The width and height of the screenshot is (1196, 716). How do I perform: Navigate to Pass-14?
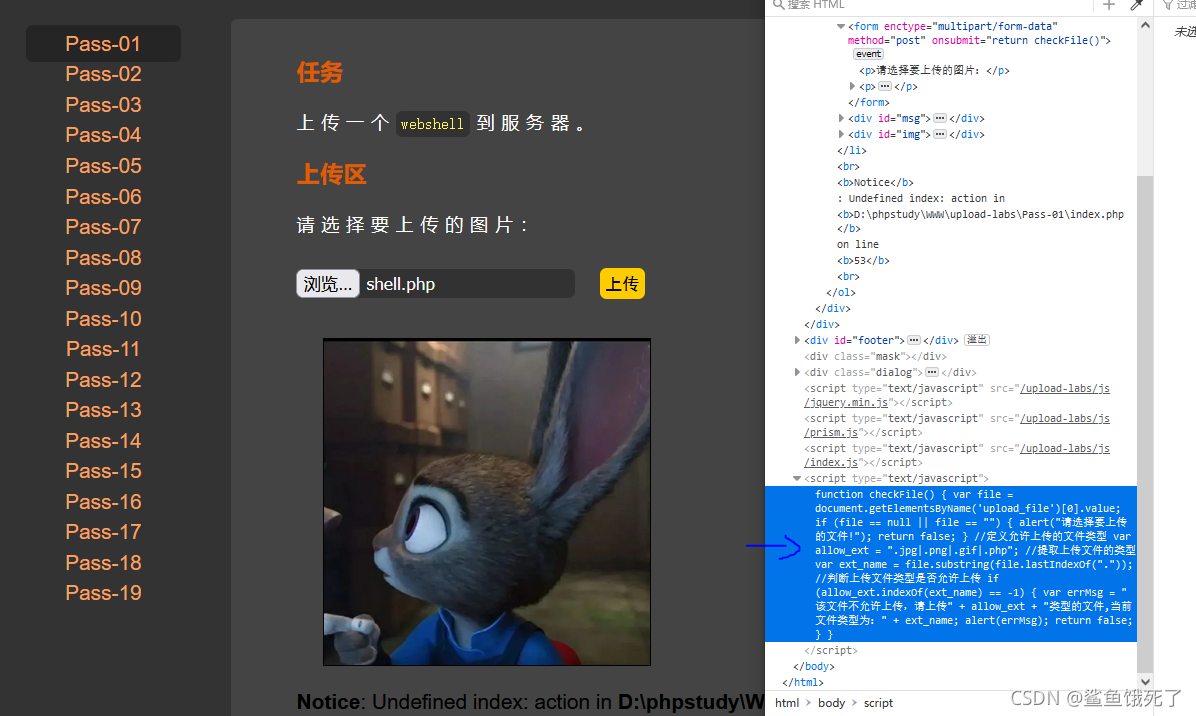click(x=103, y=441)
